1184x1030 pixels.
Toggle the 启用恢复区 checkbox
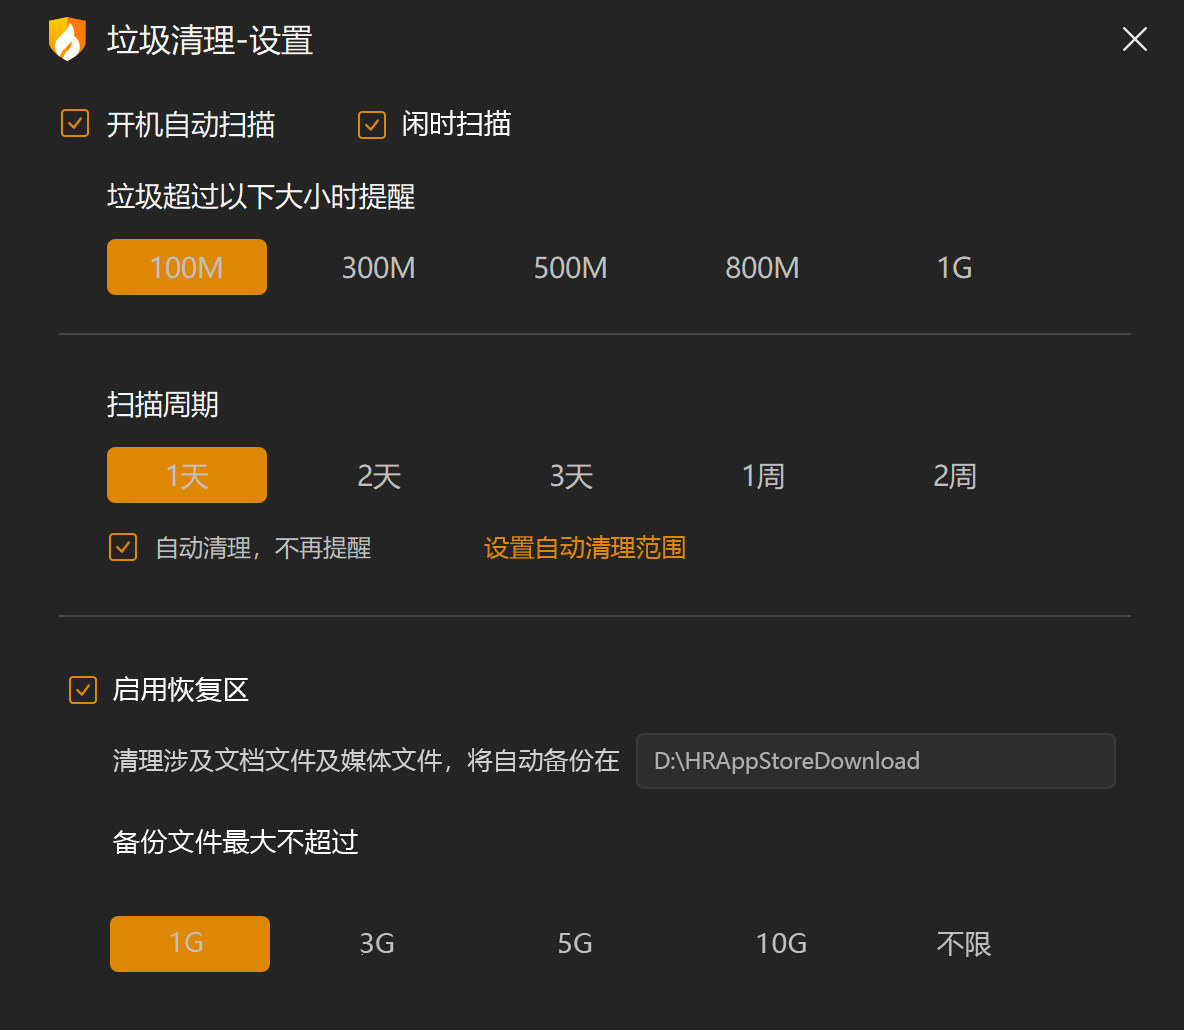point(82,690)
